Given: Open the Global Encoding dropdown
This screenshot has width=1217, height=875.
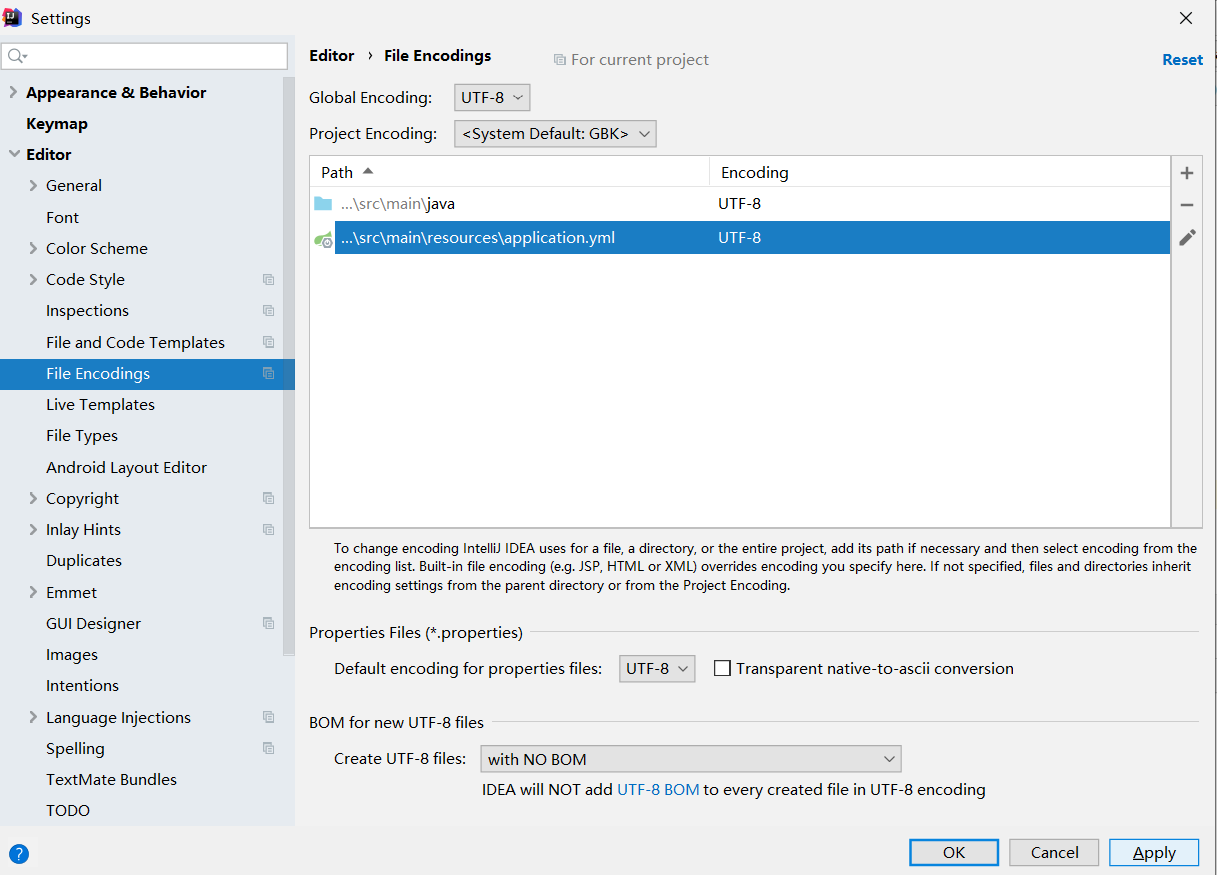Looking at the screenshot, I should 491,97.
